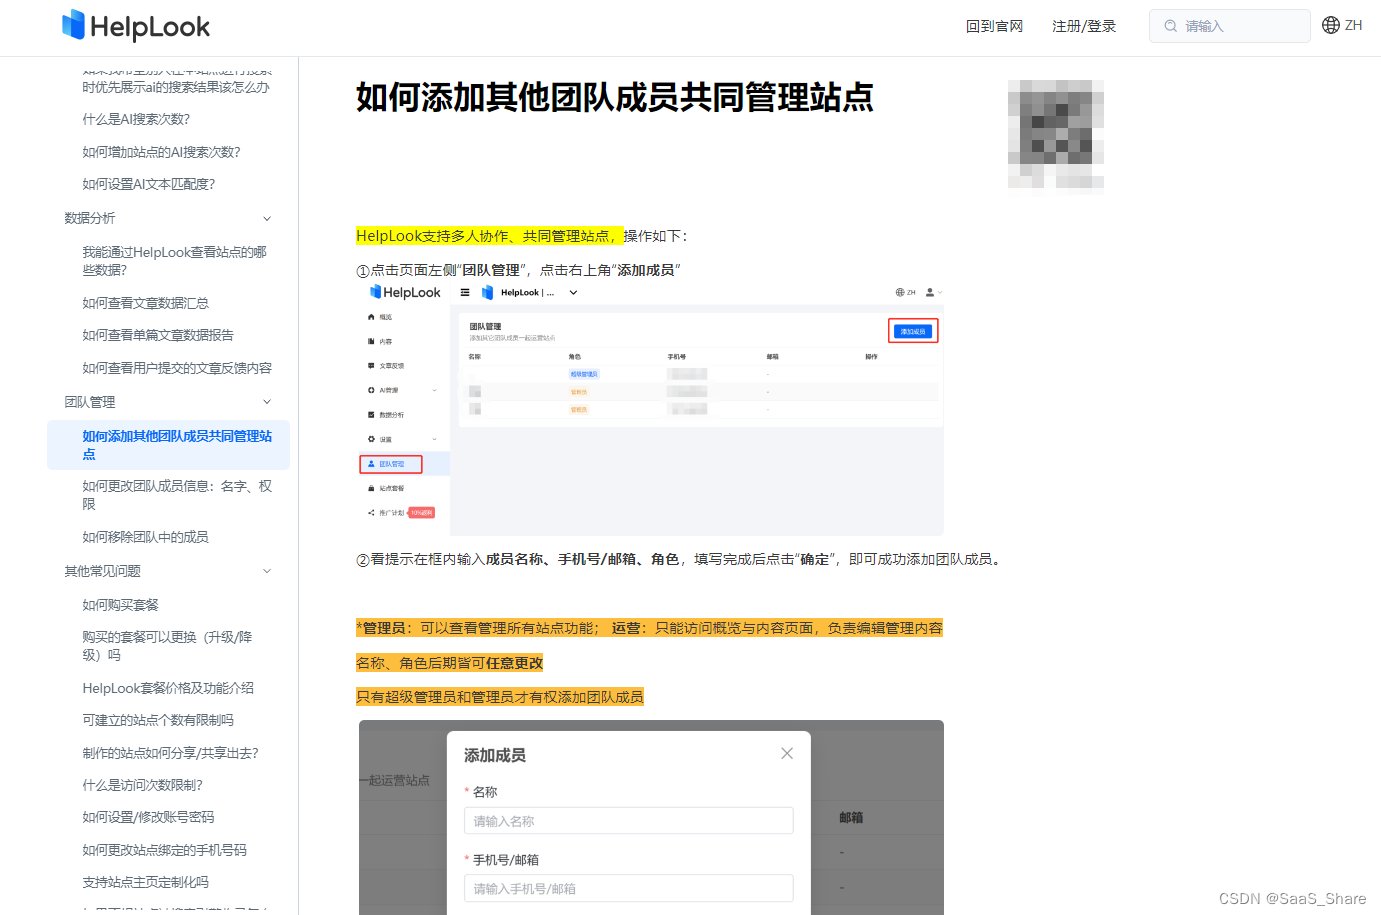The image size is (1381, 915).
Task: Open the team management screenshot image
Action: pyautogui.click(x=651, y=409)
